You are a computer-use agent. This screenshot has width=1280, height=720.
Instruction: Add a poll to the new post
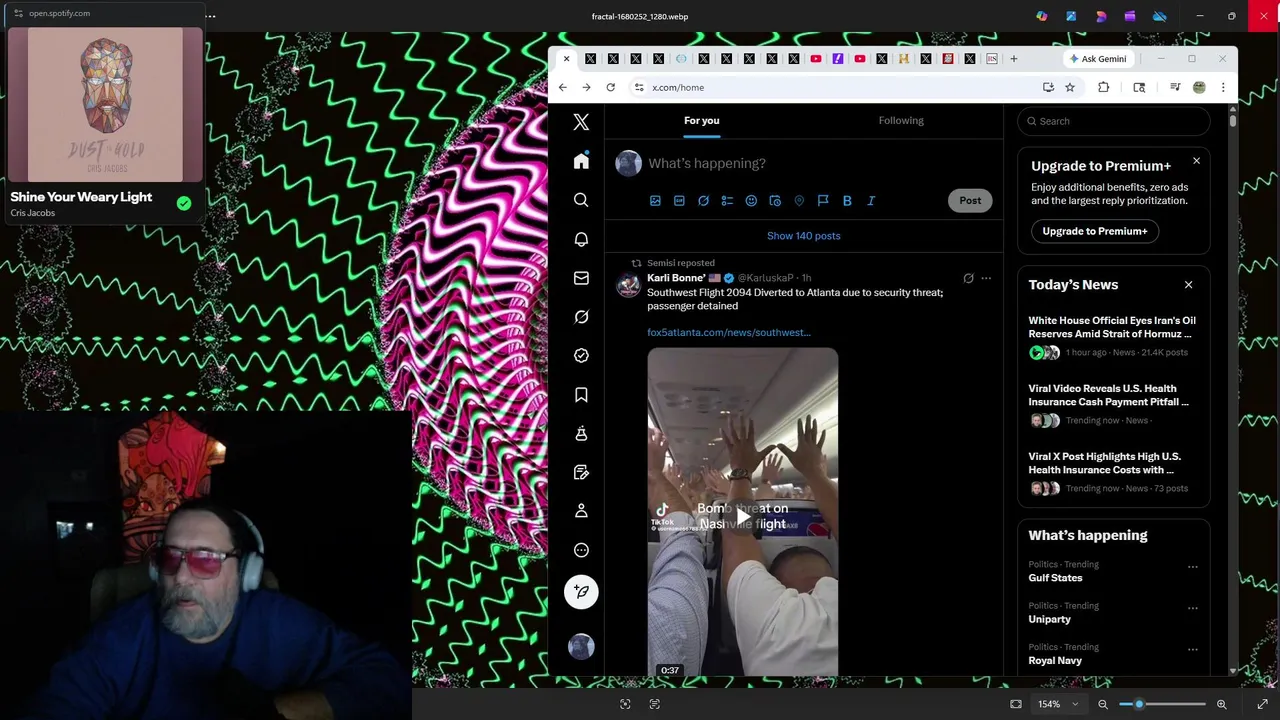pyautogui.click(x=727, y=201)
